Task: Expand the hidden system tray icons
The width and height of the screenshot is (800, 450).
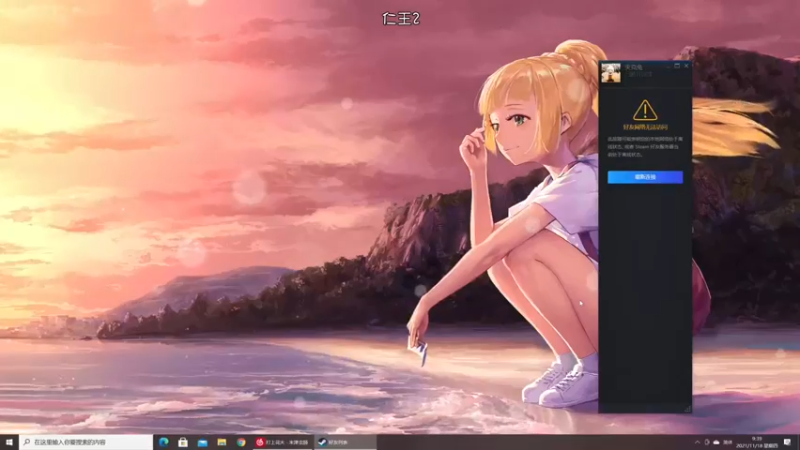Action: 697,442
